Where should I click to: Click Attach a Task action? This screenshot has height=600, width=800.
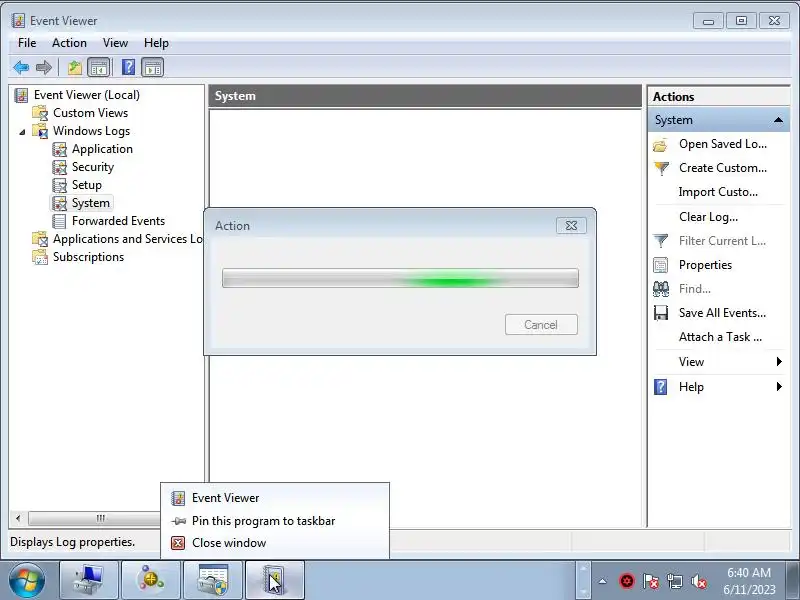(720, 337)
